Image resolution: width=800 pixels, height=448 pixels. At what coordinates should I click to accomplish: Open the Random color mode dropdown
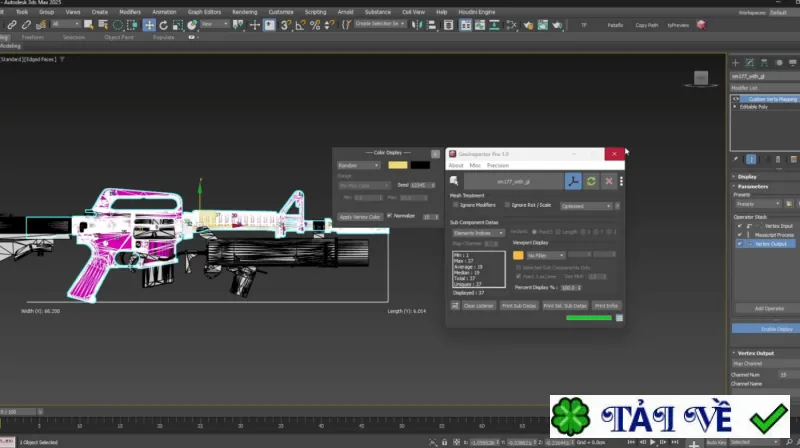358,165
